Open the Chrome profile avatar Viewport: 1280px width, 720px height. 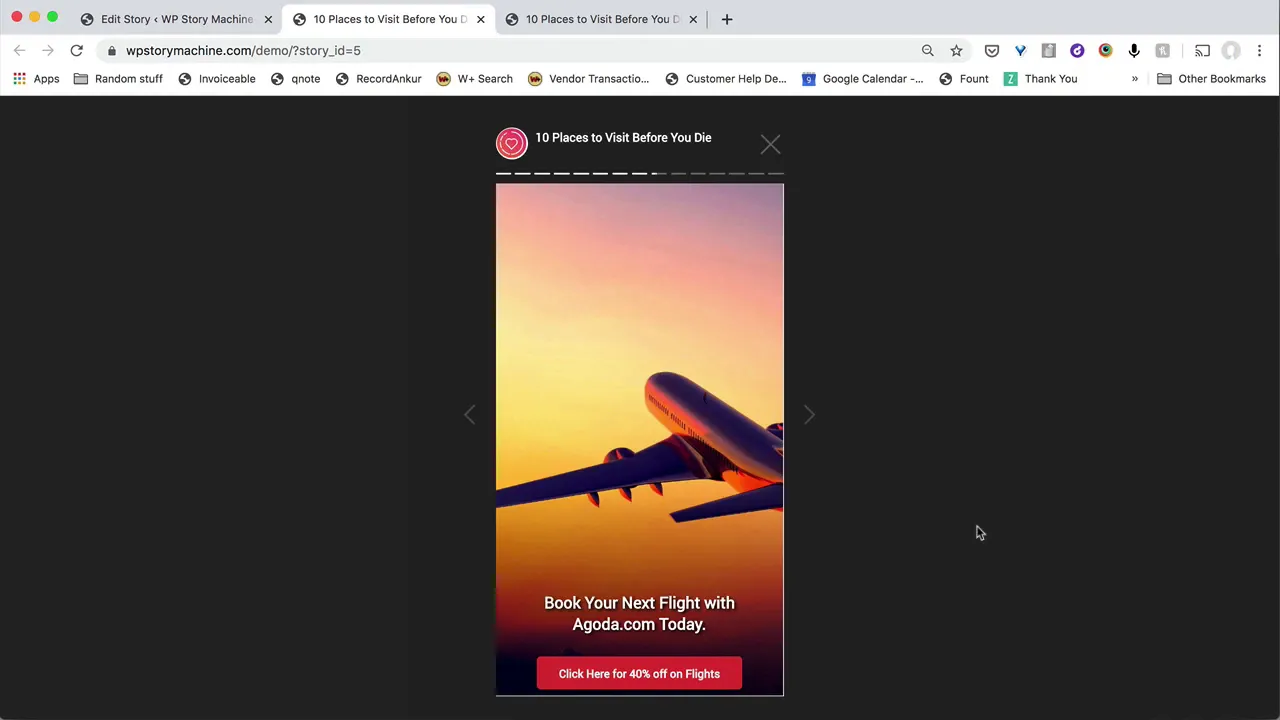(1231, 50)
